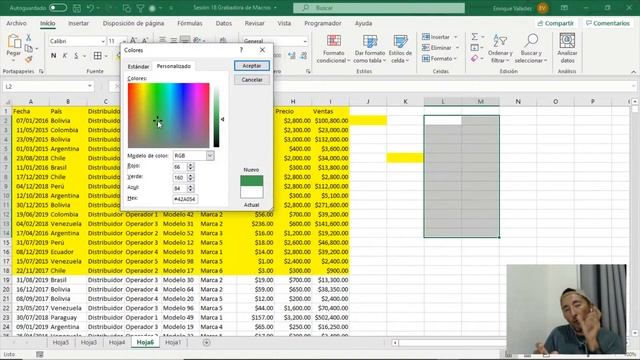Click the filter funnel icon in quick access toolbar

pos(140,8)
